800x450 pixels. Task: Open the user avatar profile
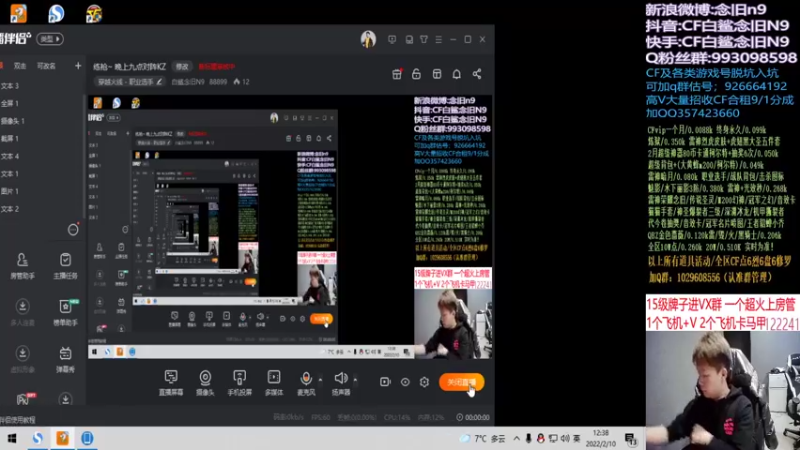368,39
